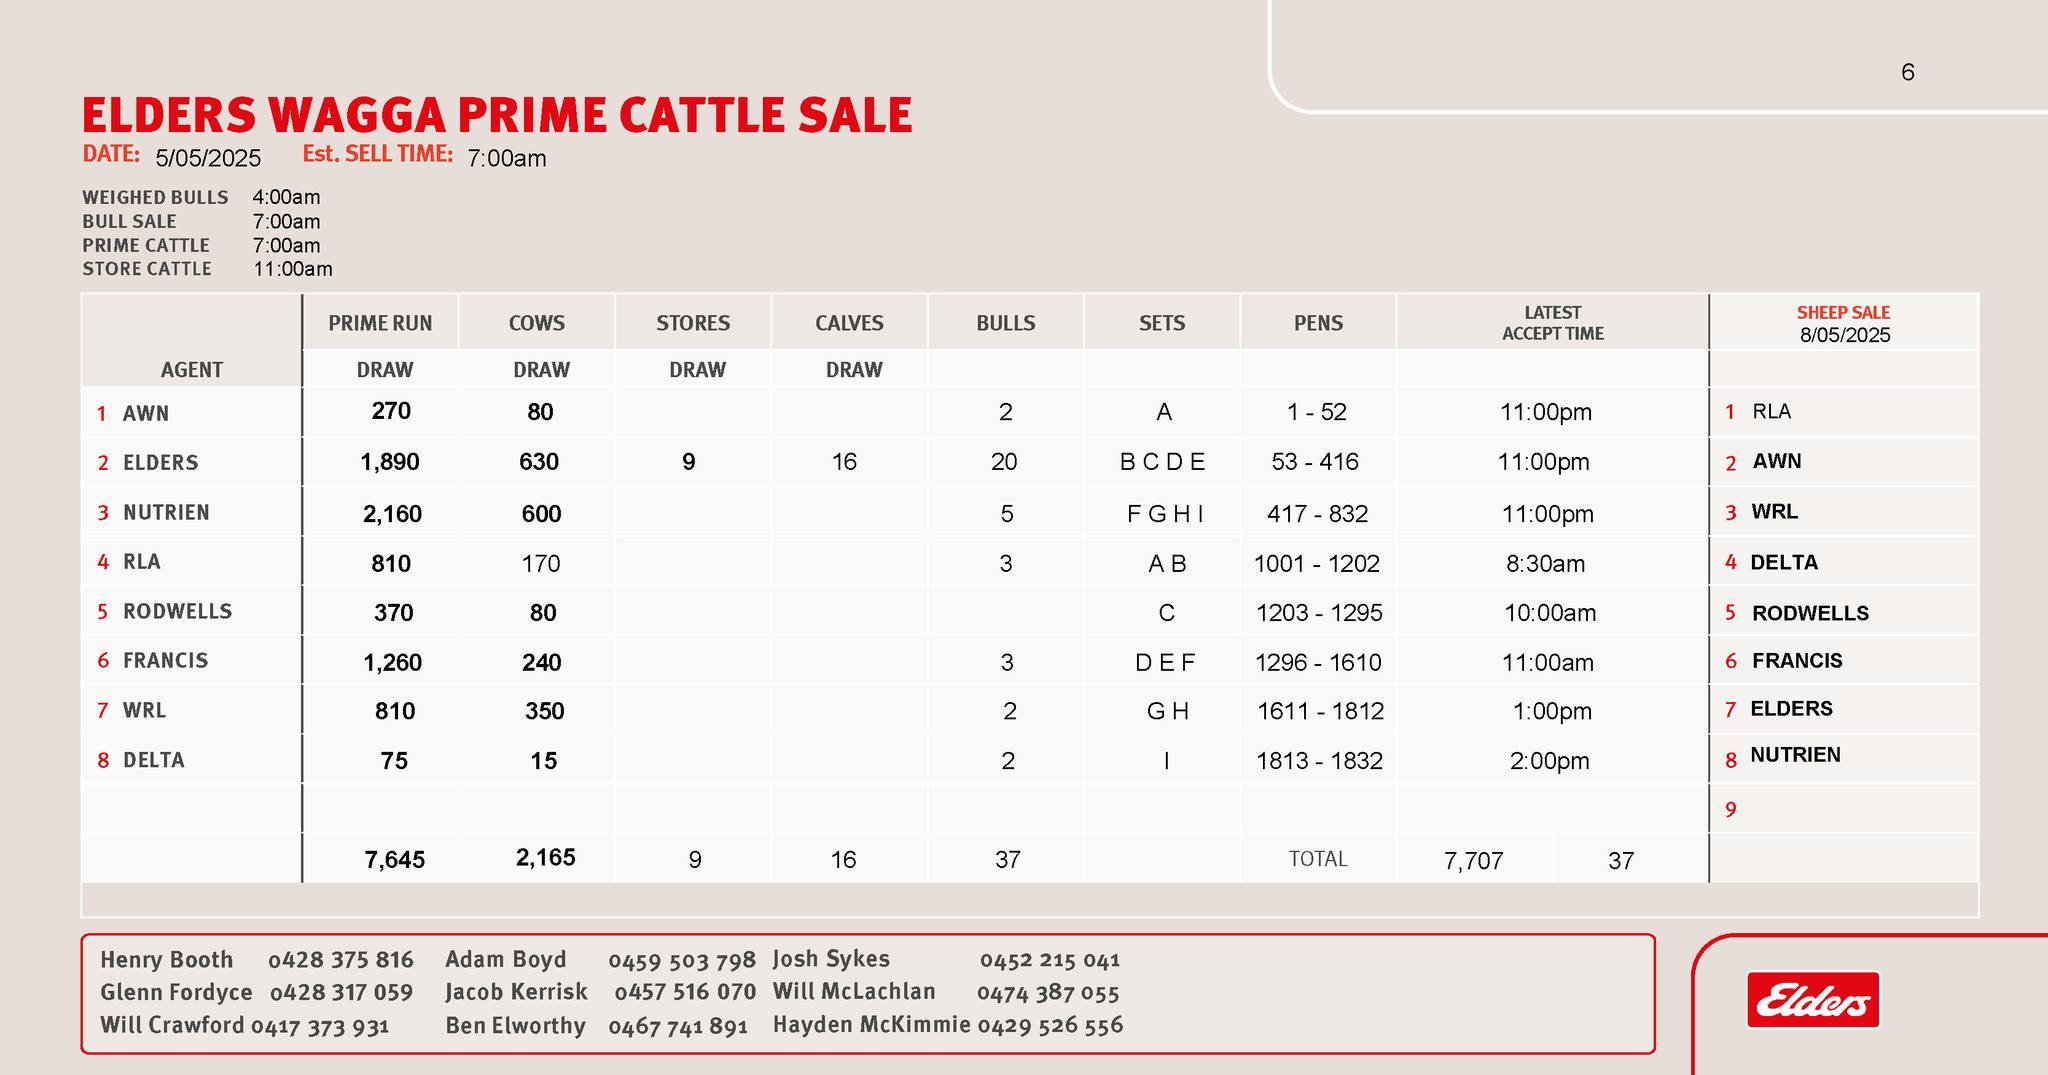
Task: Click the NUTRIEN prime run value 2,160
Action: coord(392,514)
